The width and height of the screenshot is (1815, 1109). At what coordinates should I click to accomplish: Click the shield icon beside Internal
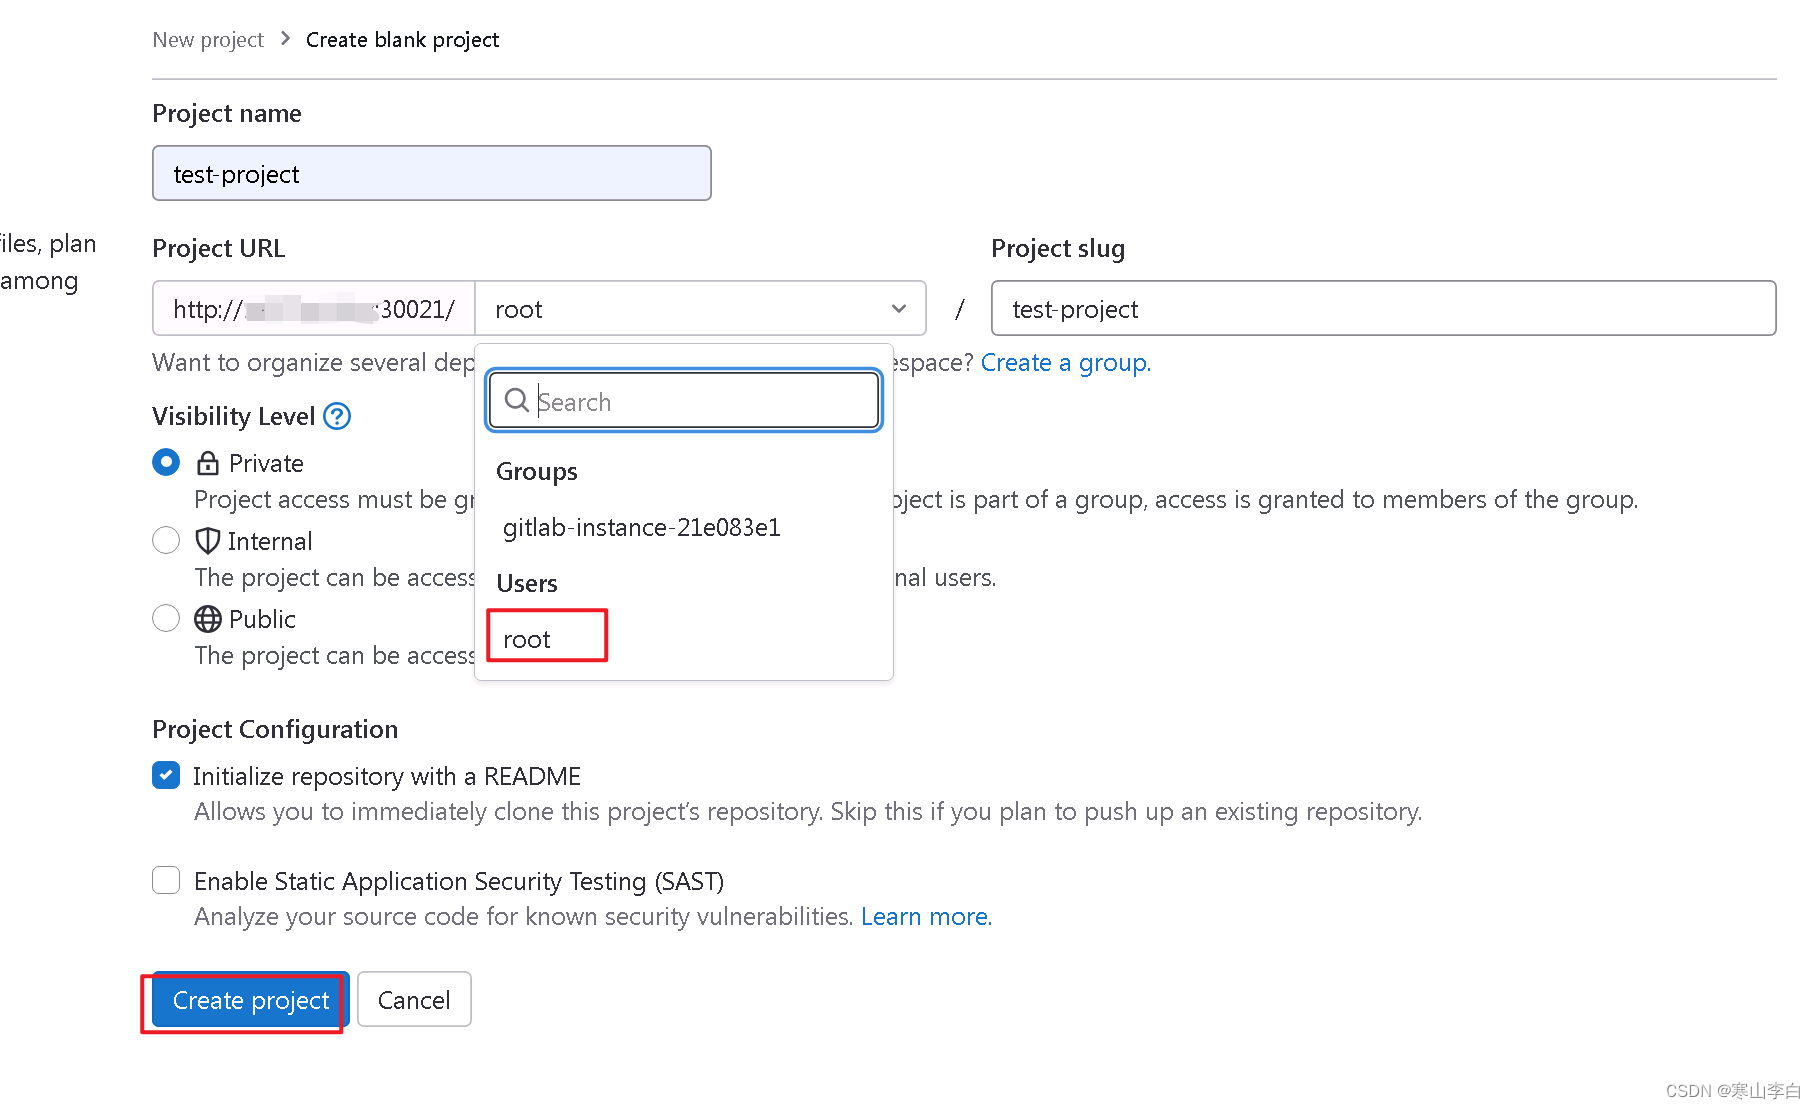[x=207, y=541]
